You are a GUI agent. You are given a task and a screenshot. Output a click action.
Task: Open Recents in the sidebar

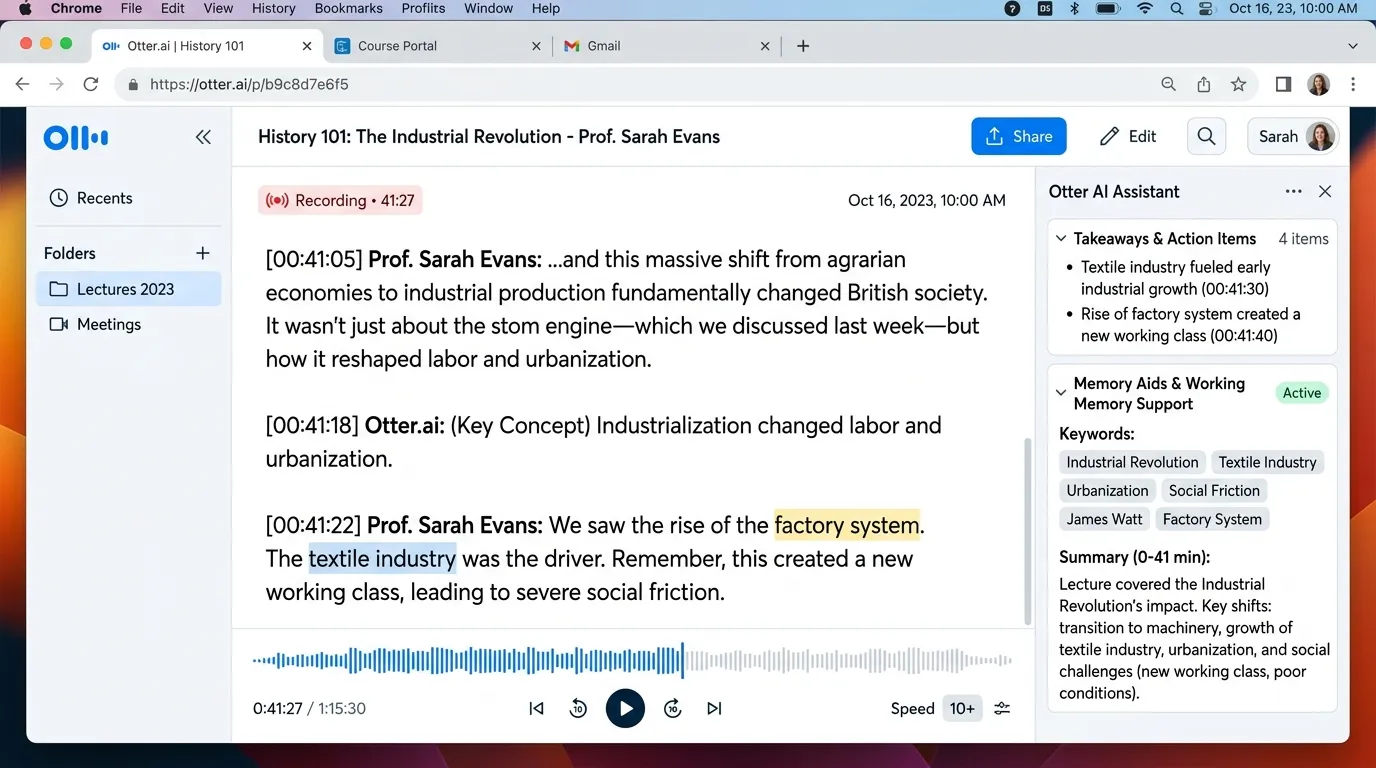click(x=91, y=198)
